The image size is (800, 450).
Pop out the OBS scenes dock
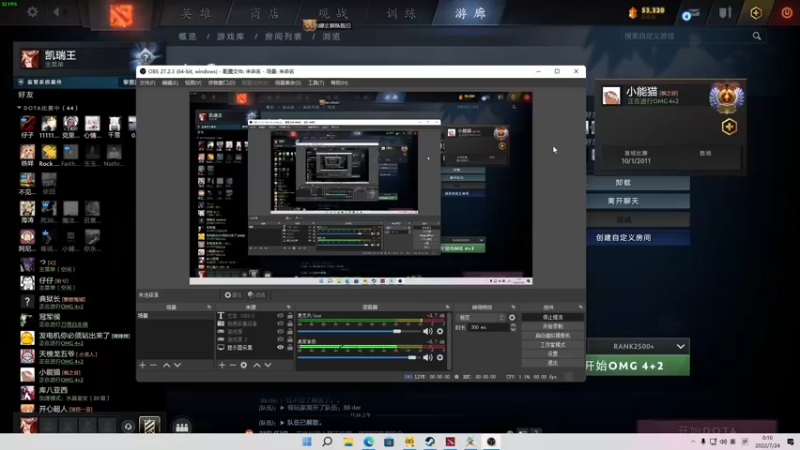[209, 307]
